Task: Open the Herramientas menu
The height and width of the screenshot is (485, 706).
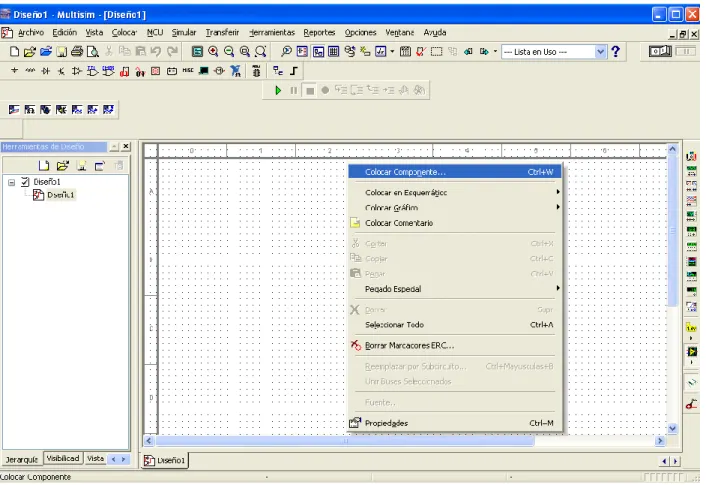Action: point(272,32)
